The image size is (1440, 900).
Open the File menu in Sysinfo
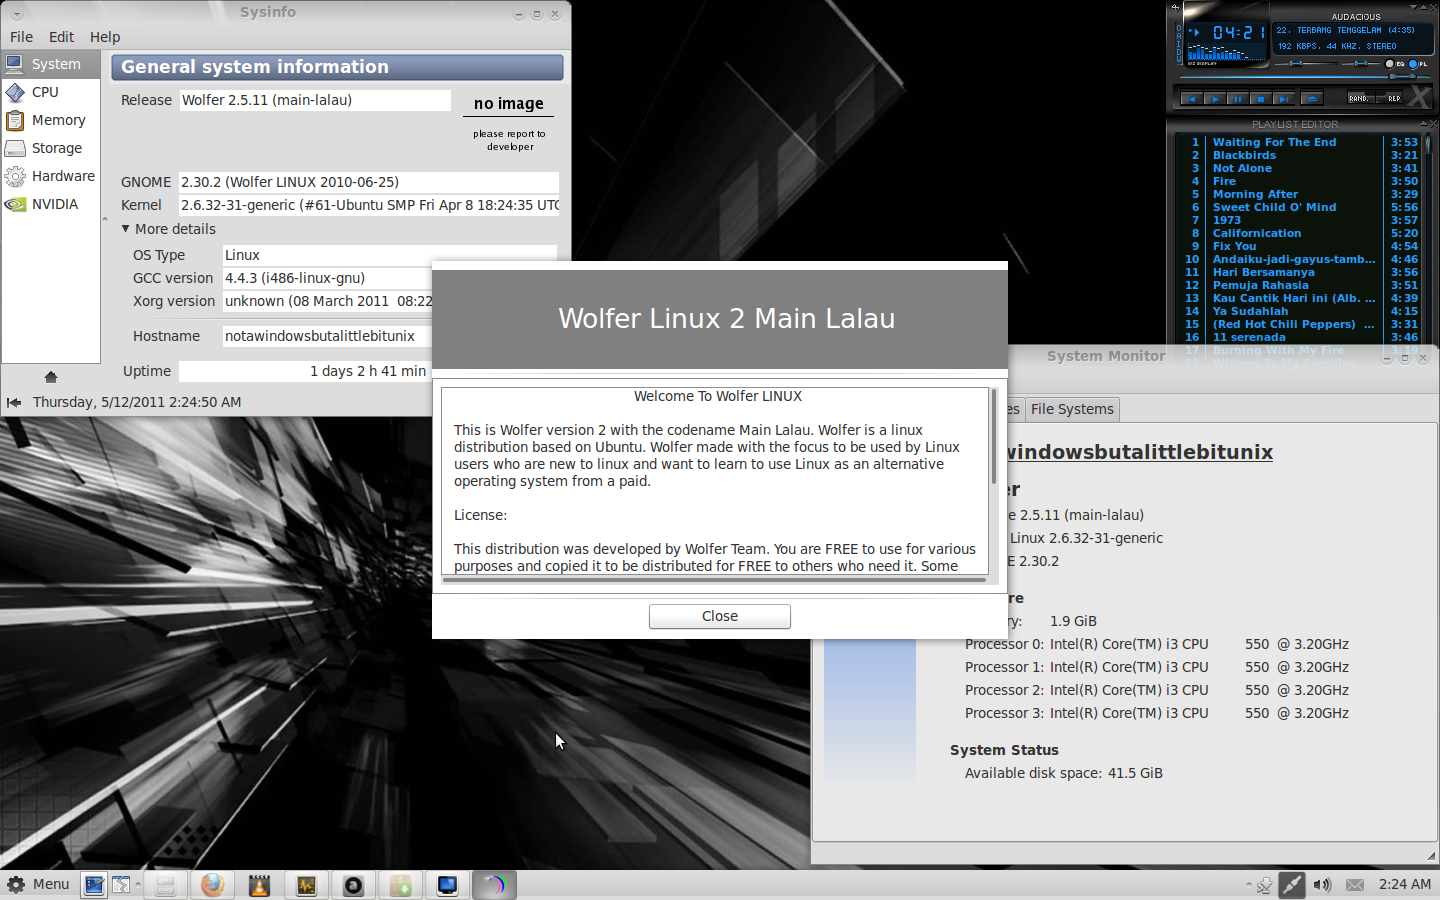click(21, 37)
